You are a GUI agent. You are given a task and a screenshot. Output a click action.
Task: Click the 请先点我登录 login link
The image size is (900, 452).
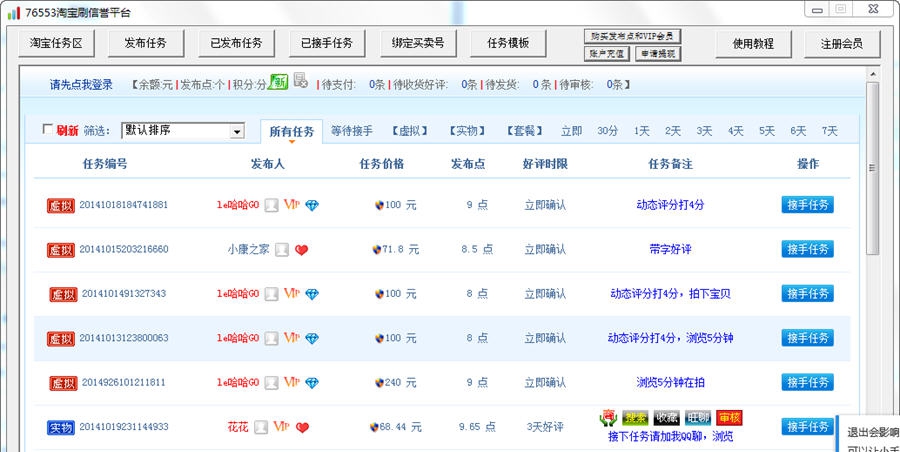pyautogui.click(x=81, y=85)
